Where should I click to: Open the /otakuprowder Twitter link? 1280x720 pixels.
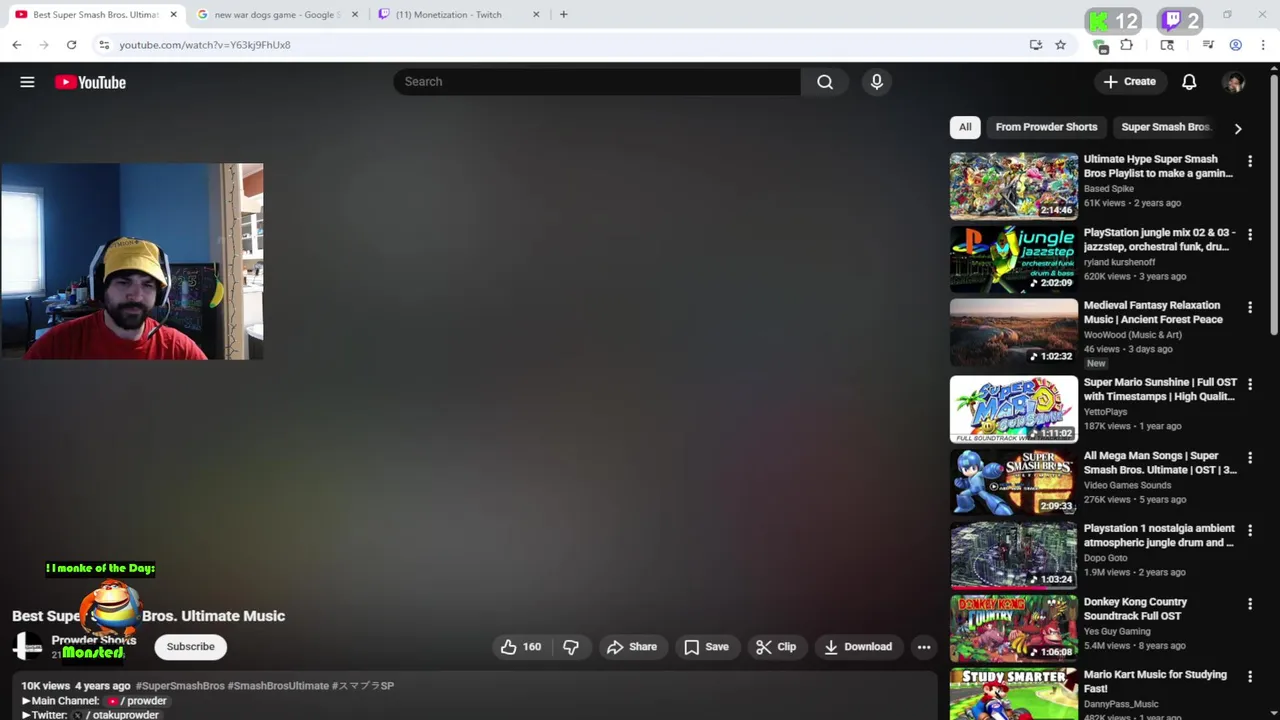[115, 715]
